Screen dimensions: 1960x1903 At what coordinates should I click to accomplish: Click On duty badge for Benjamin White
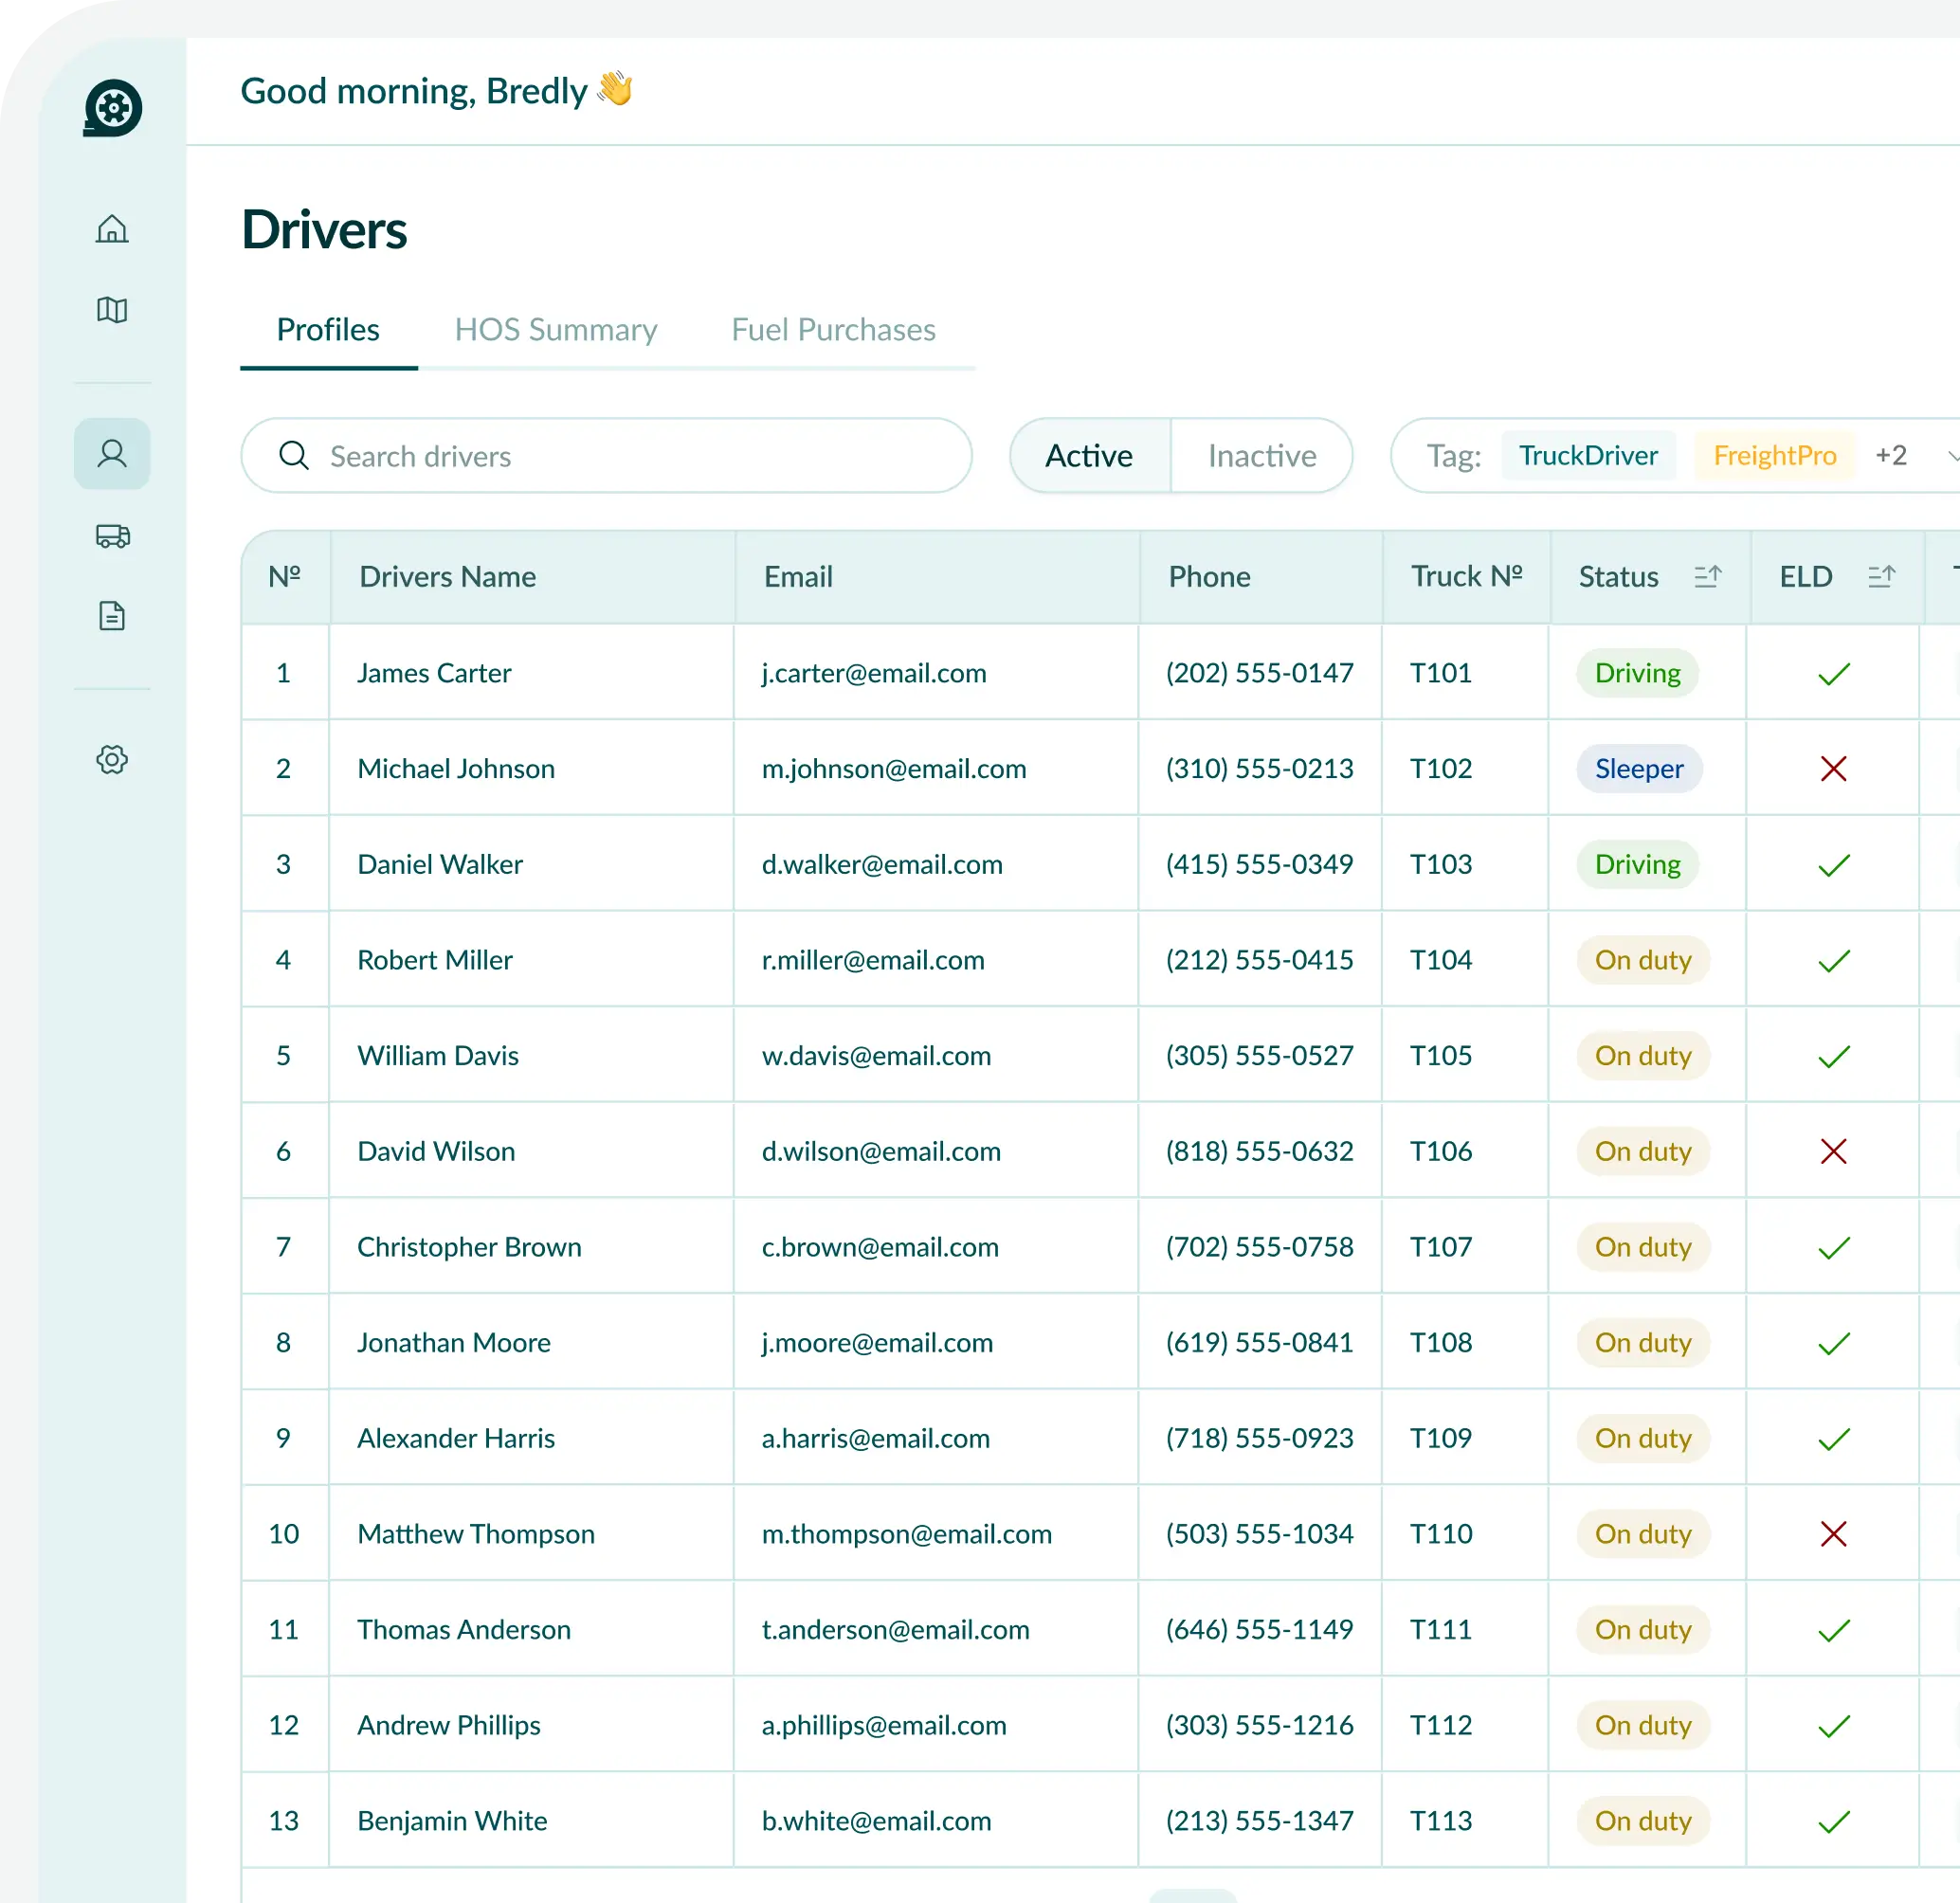1643,1822
